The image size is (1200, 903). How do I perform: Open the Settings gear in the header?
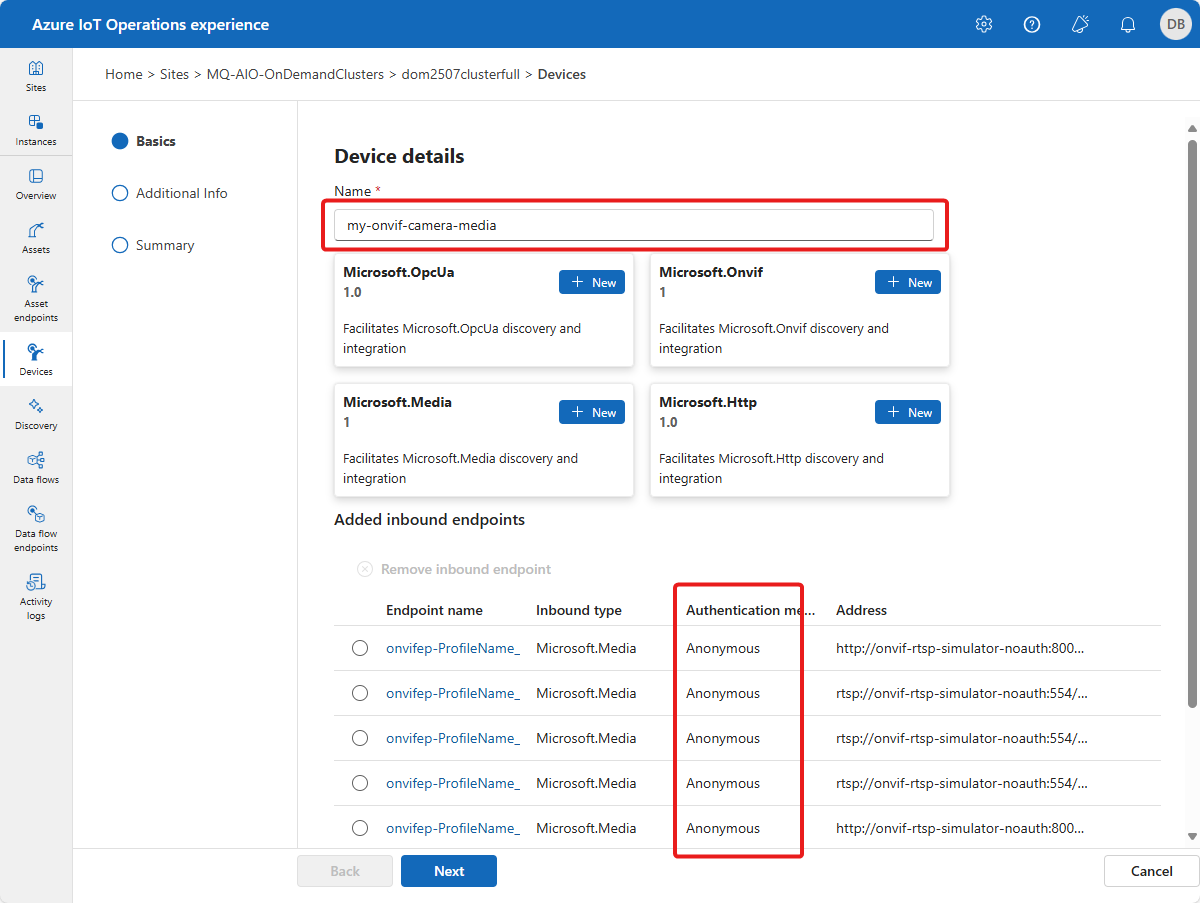(984, 24)
